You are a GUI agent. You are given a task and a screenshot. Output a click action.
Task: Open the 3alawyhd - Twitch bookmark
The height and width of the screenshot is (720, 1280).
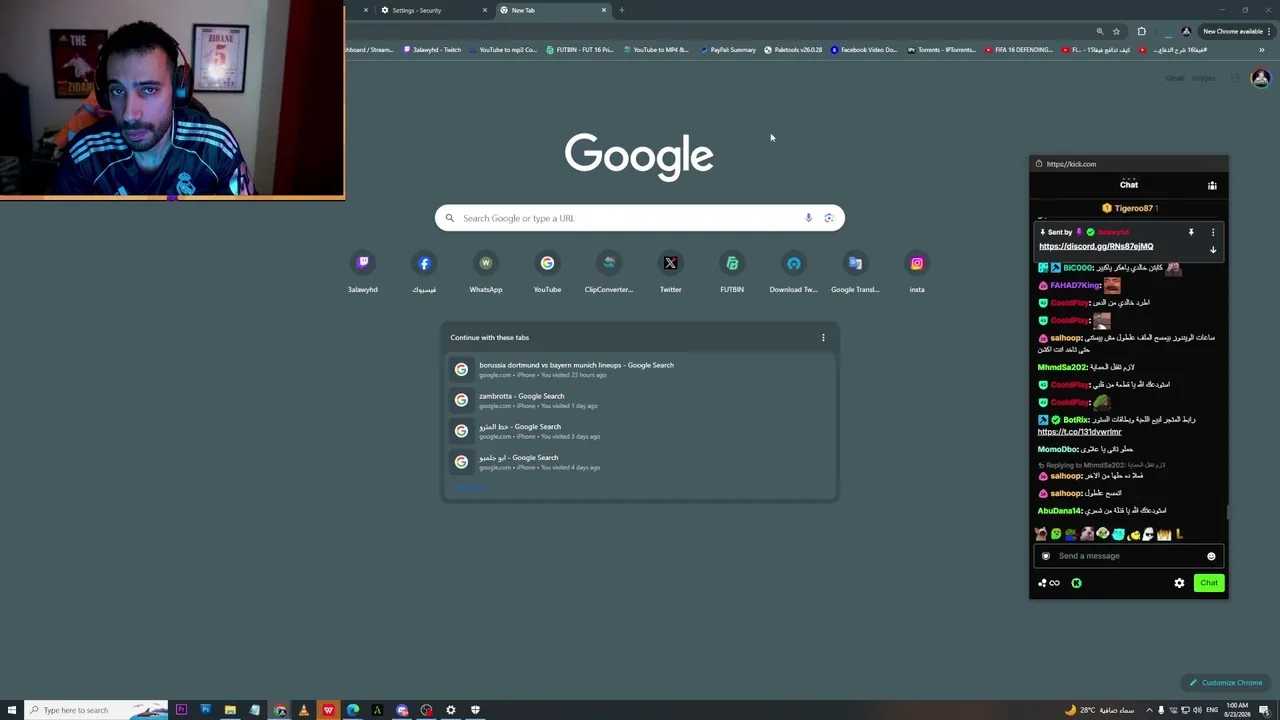[432, 50]
